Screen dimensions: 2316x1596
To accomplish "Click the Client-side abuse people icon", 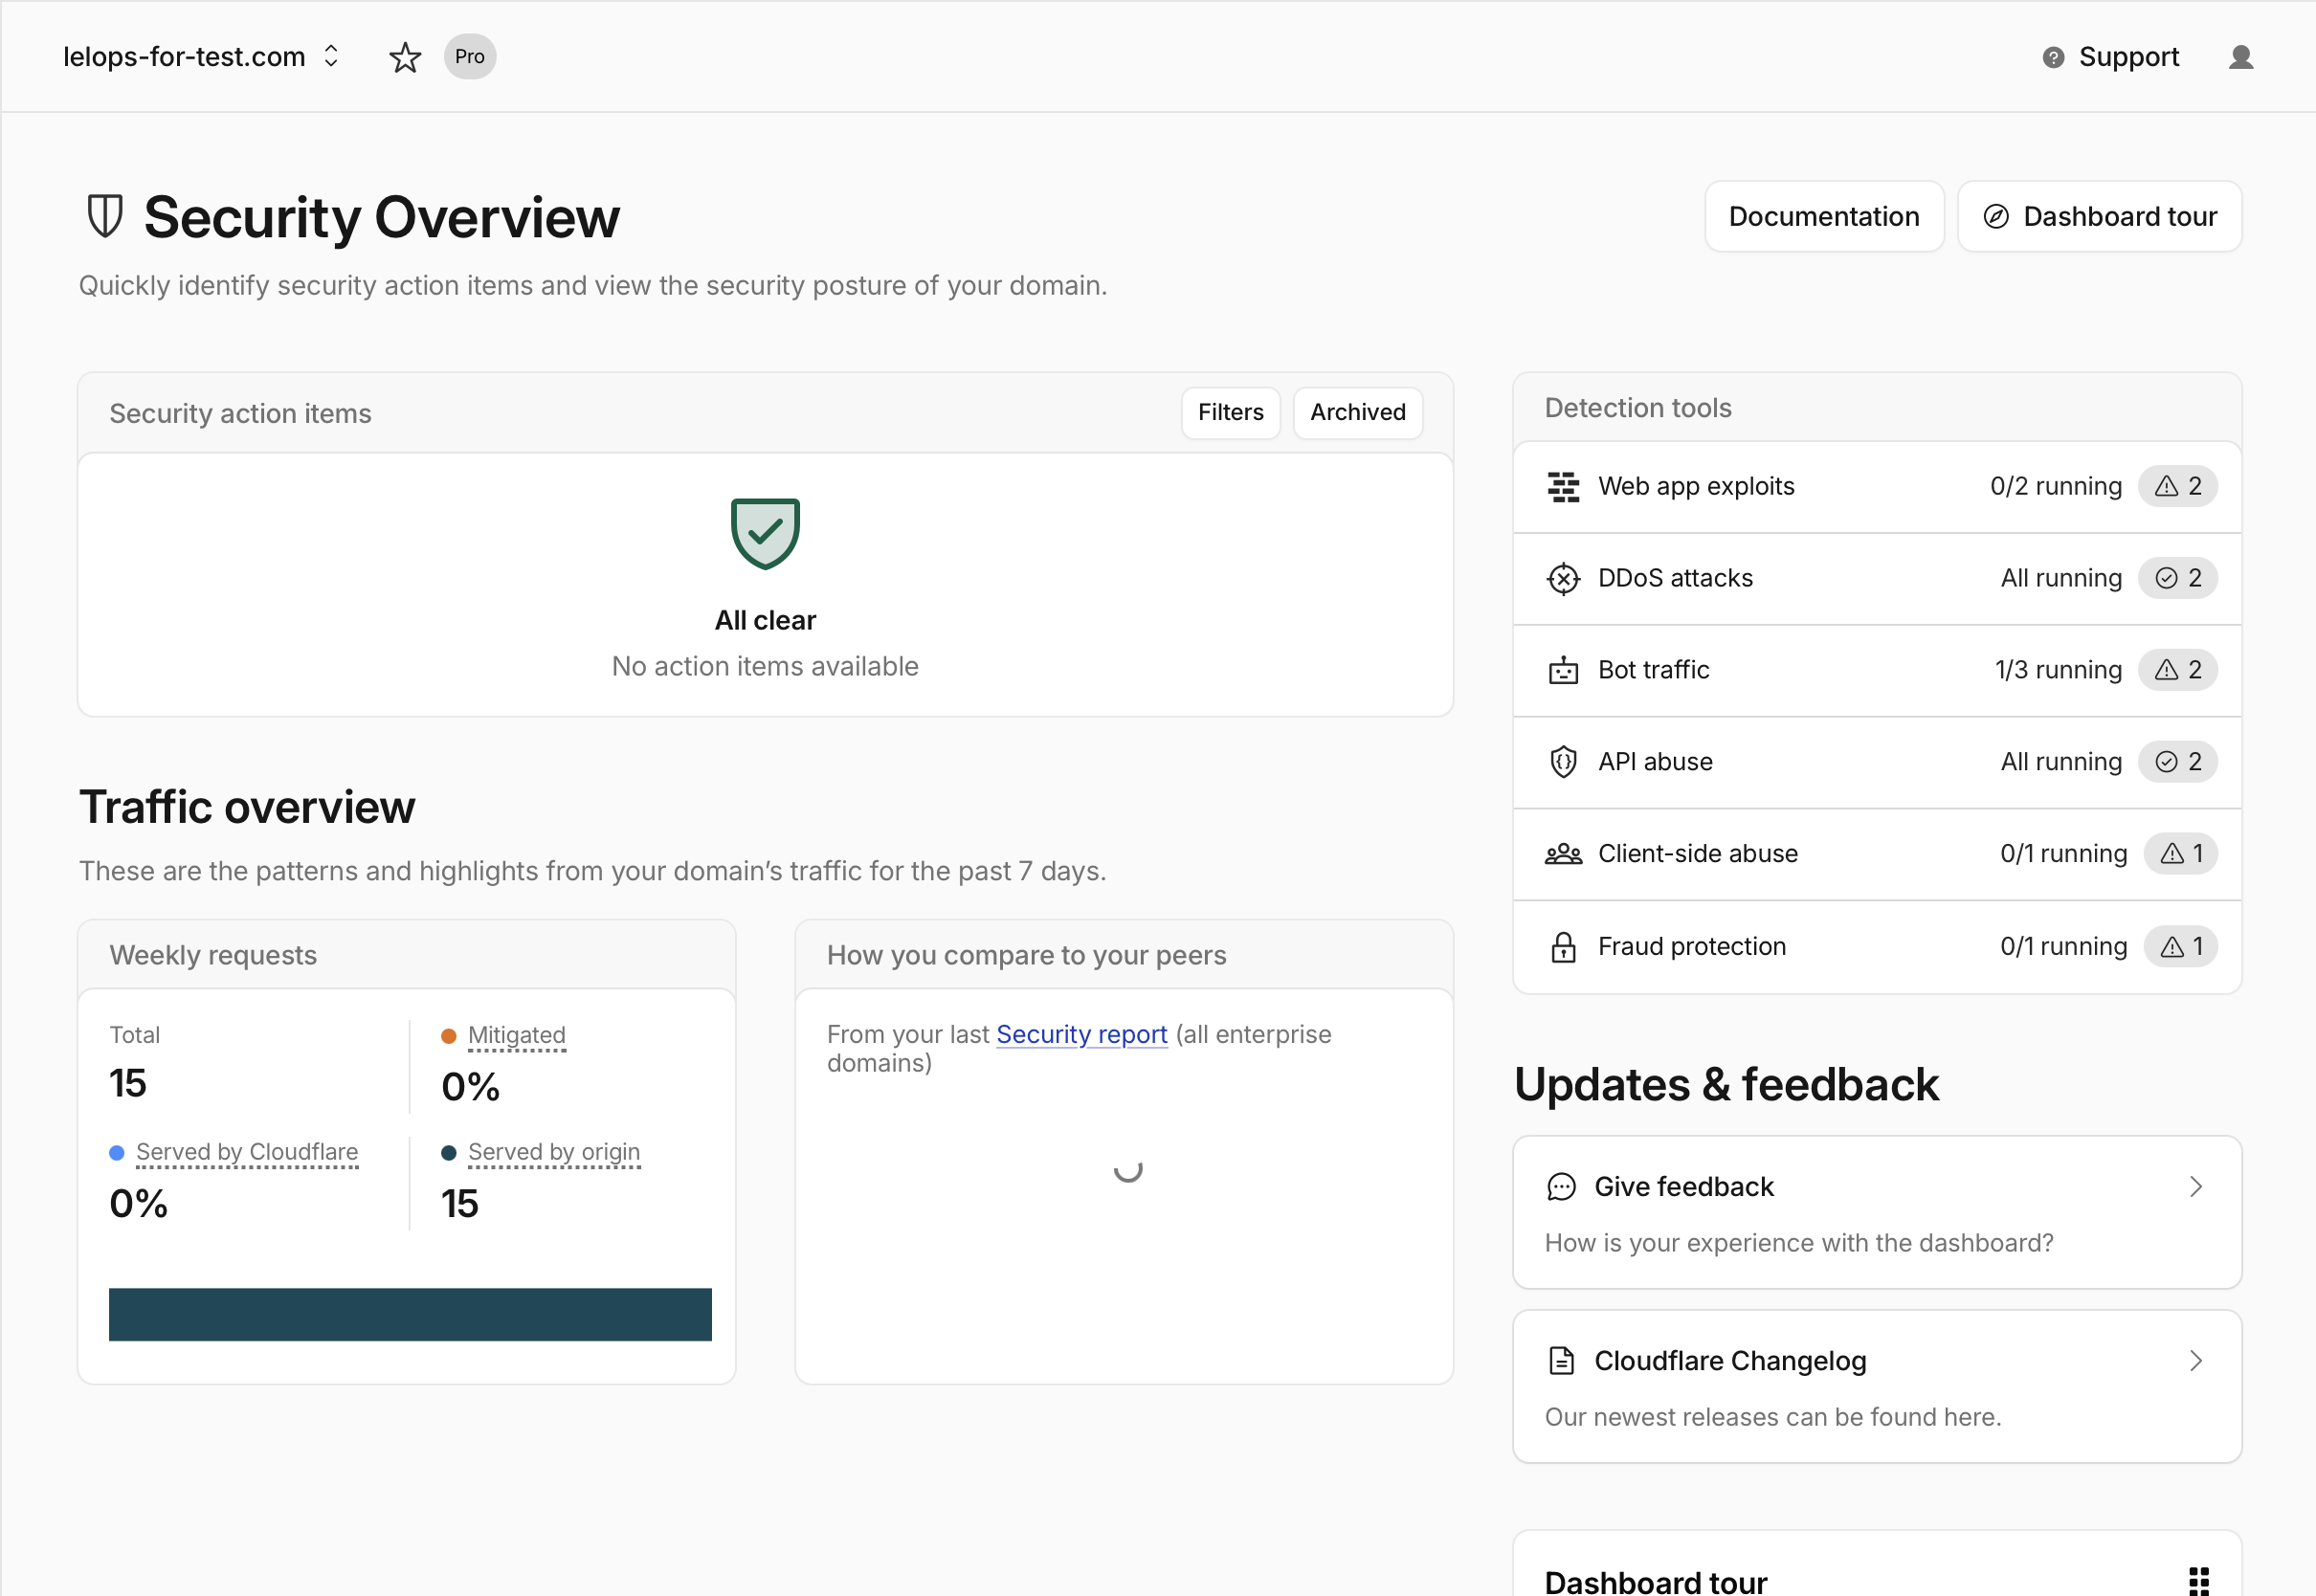I will 1563,854.
